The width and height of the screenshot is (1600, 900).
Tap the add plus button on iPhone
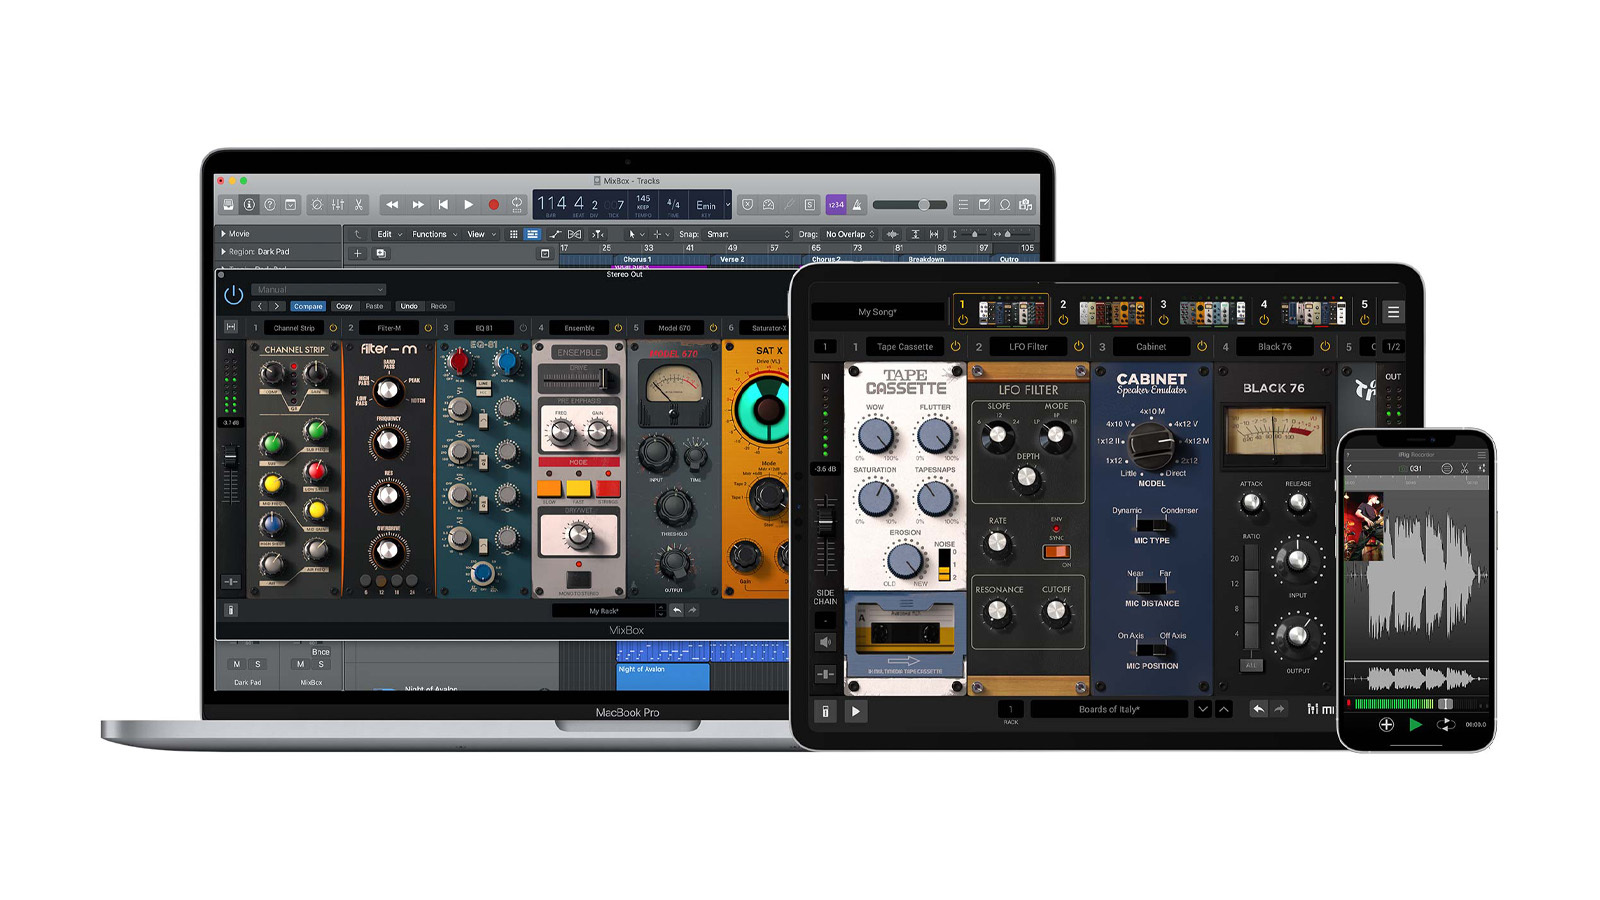pos(1386,724)
